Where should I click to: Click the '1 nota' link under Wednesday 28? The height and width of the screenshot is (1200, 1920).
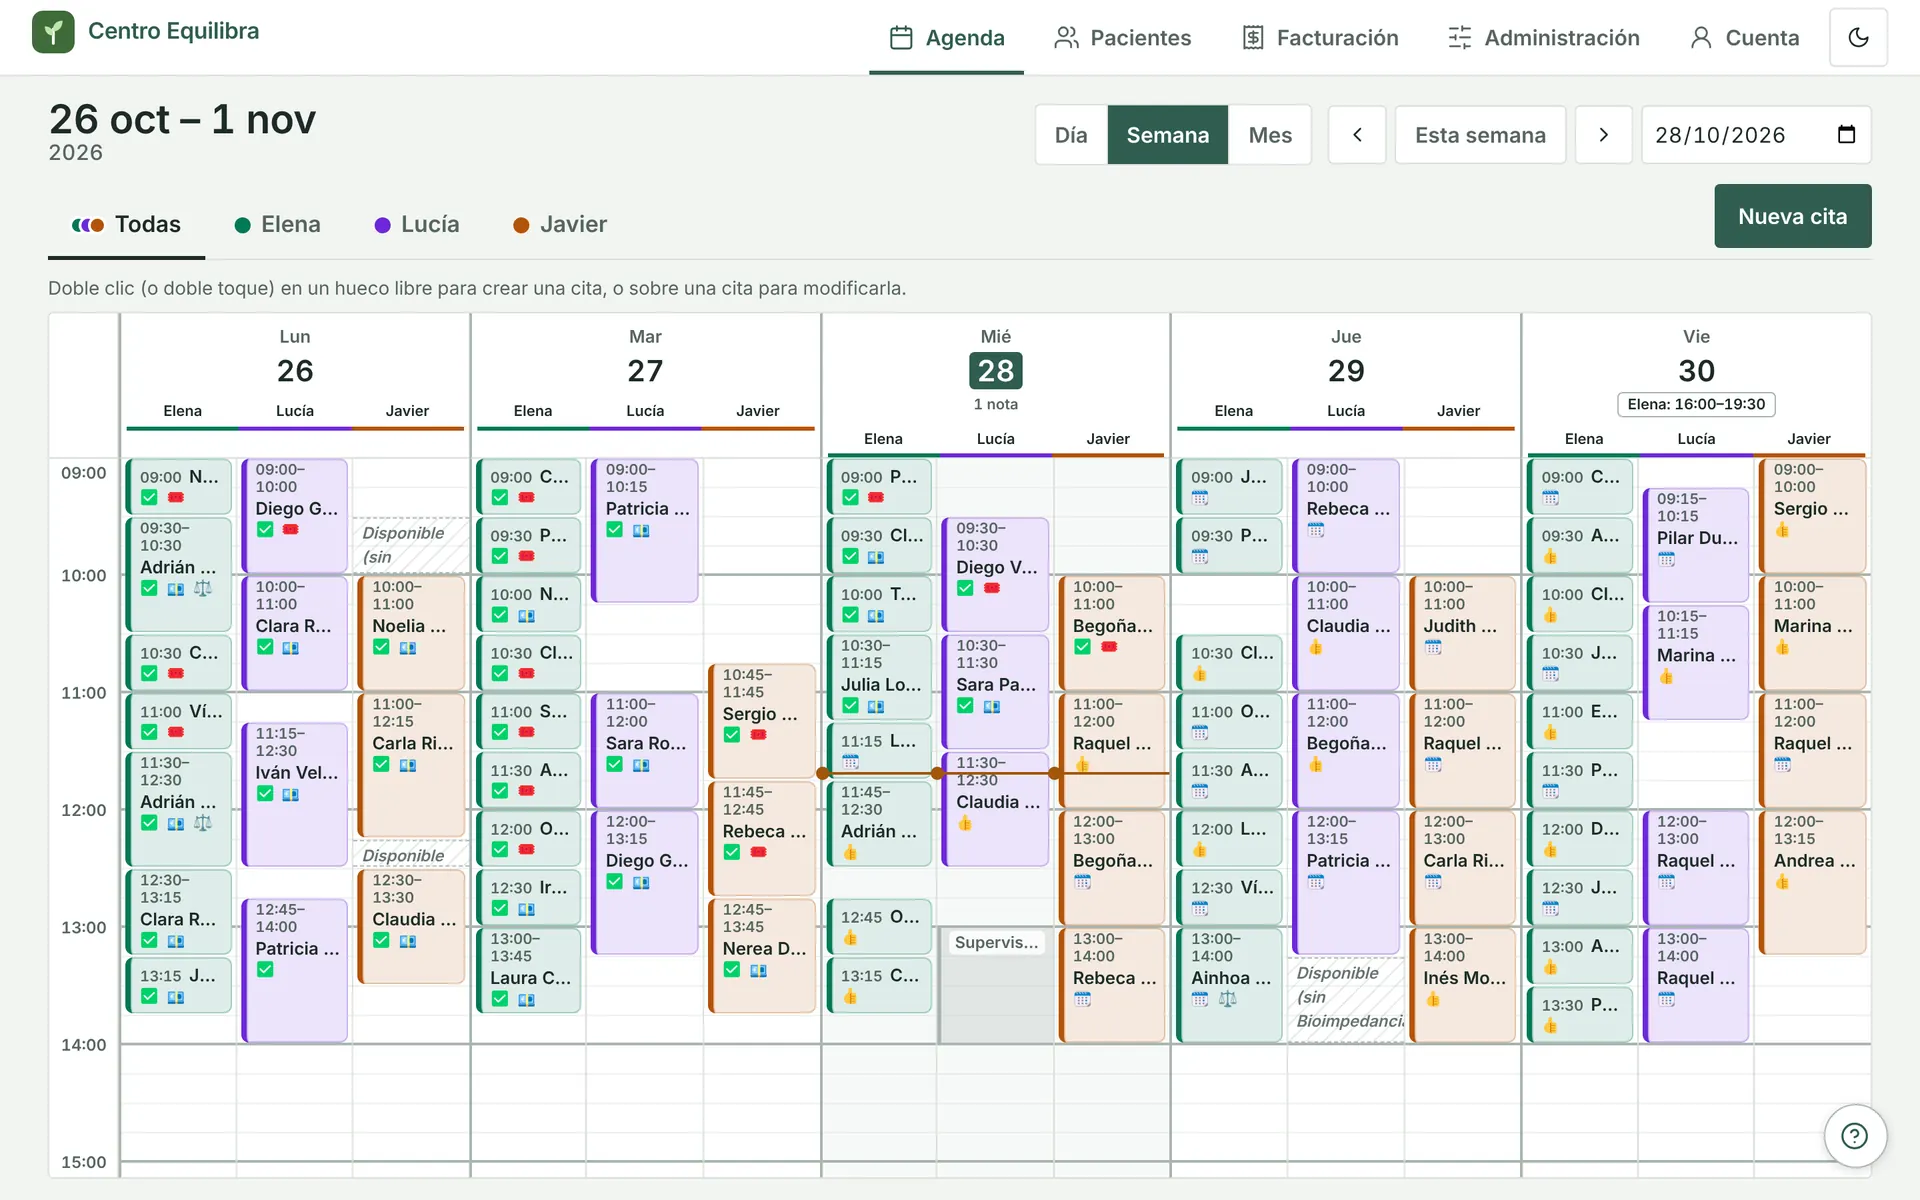point(996,404)
